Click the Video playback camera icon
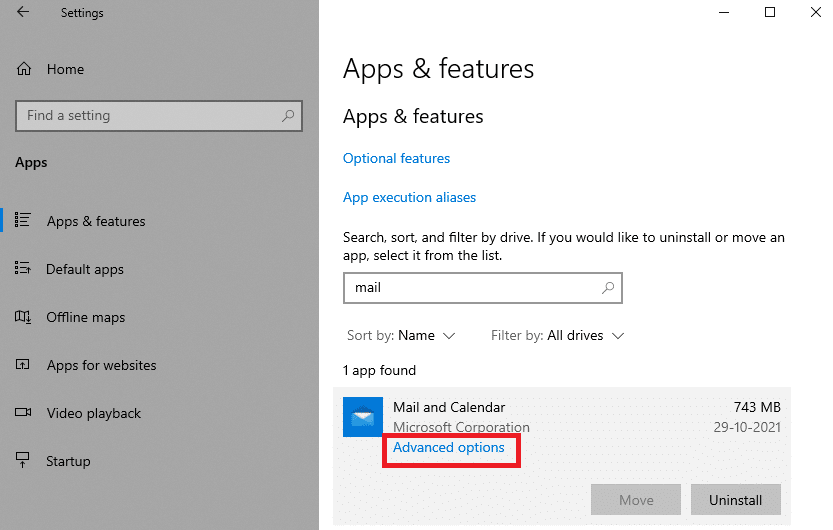 (23, 412)
